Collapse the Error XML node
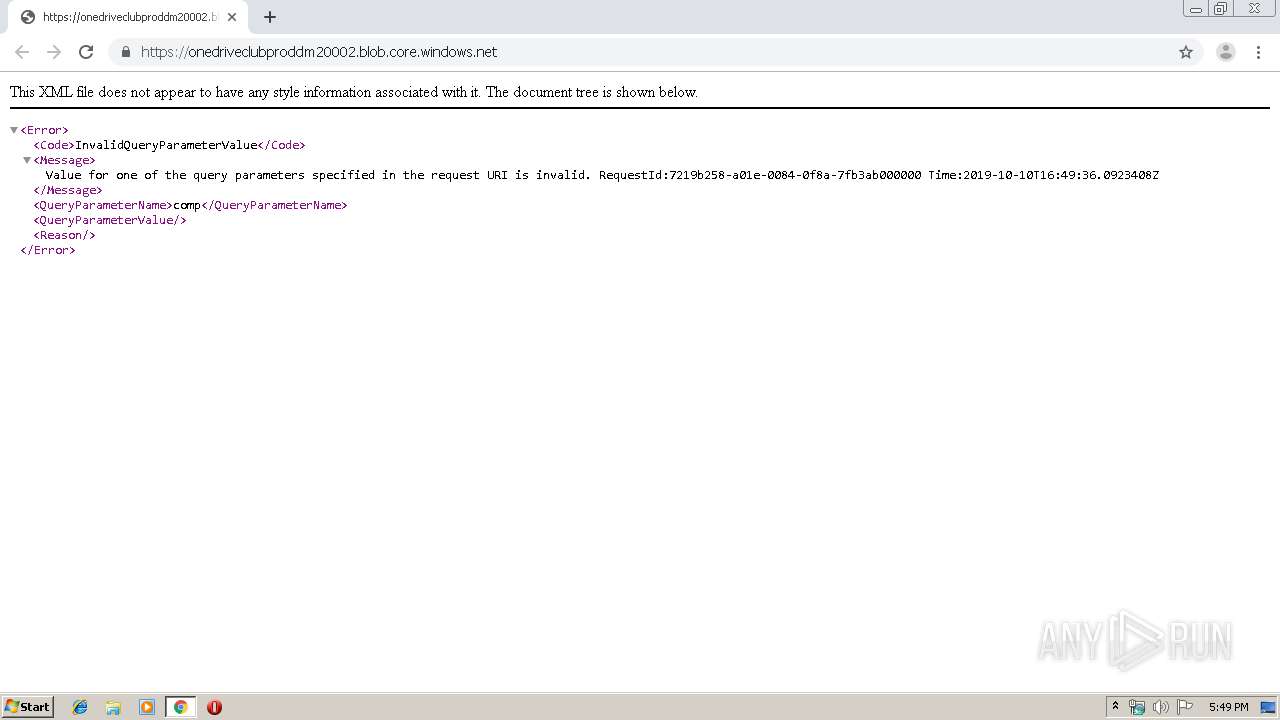The width and height of the screenshot is (1280, 720). (x=14, y=130)
